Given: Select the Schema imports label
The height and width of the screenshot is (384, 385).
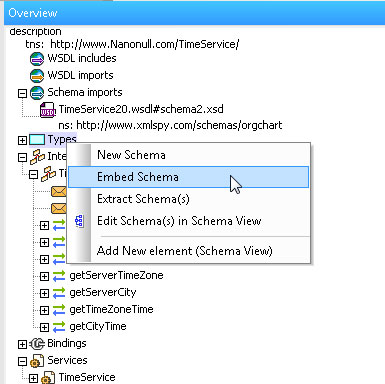Looking at the screenshot, I should [85, 92].
